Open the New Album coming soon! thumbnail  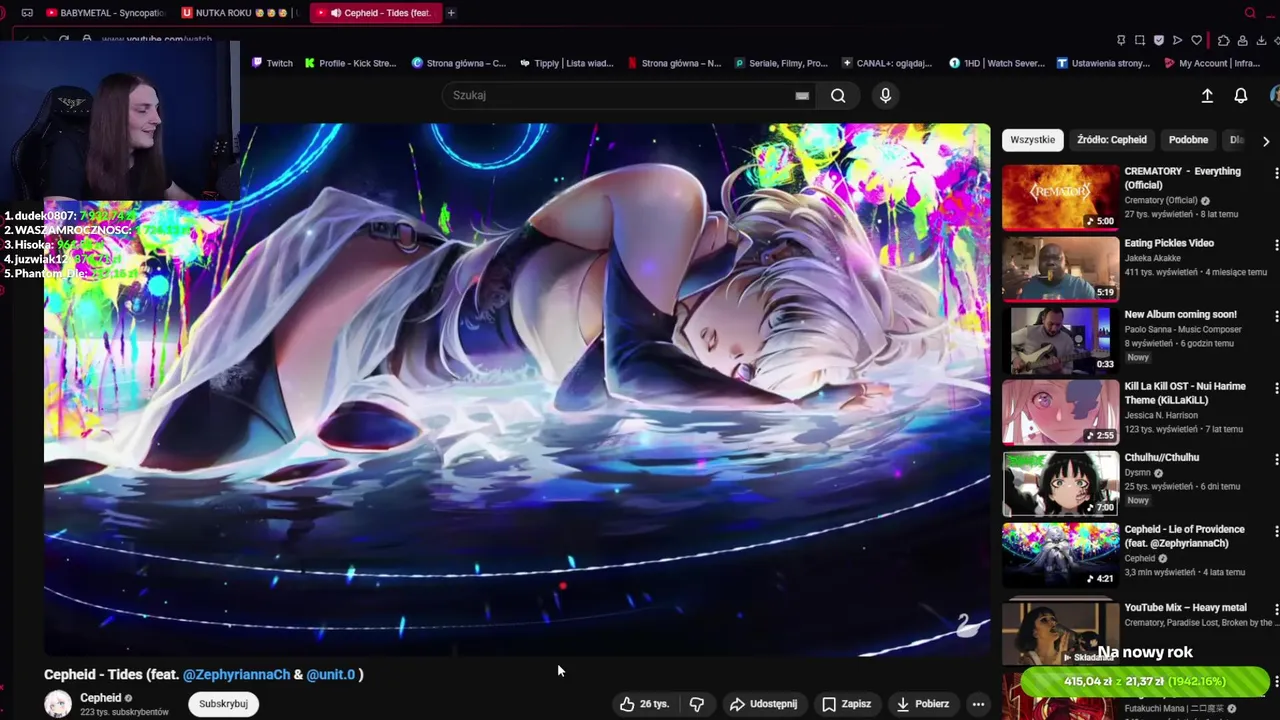1061,340
